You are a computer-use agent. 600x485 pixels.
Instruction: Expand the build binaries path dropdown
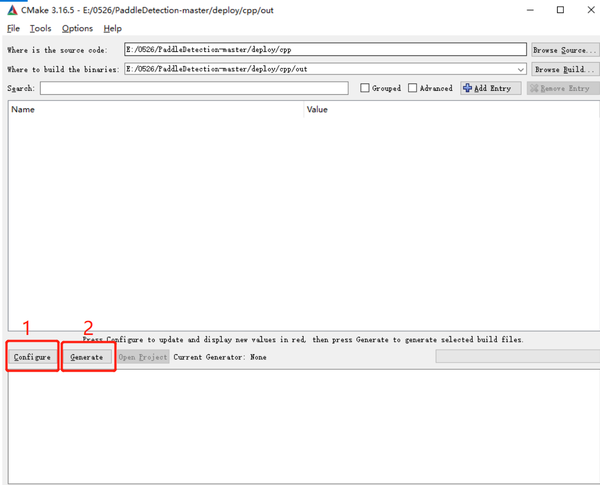(520, 70)
